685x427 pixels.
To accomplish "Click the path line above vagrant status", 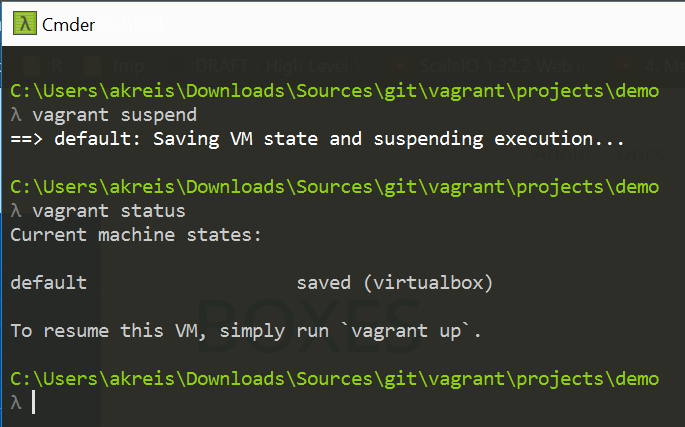I will 334,187.
